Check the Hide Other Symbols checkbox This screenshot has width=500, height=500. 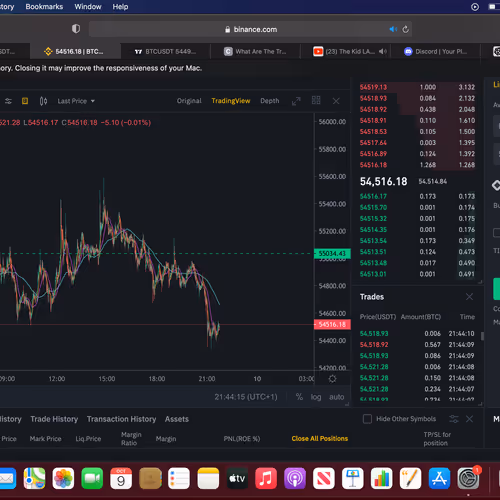pos(367,419)
